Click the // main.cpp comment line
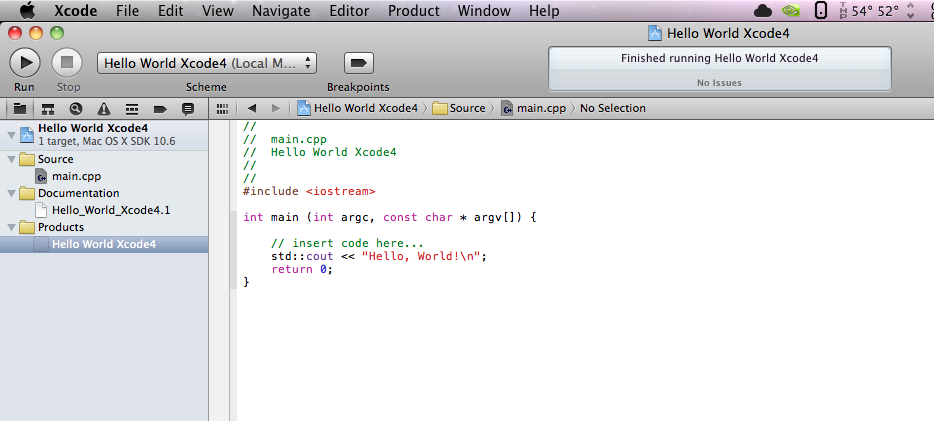934x421 pixels. coord(285,139)
